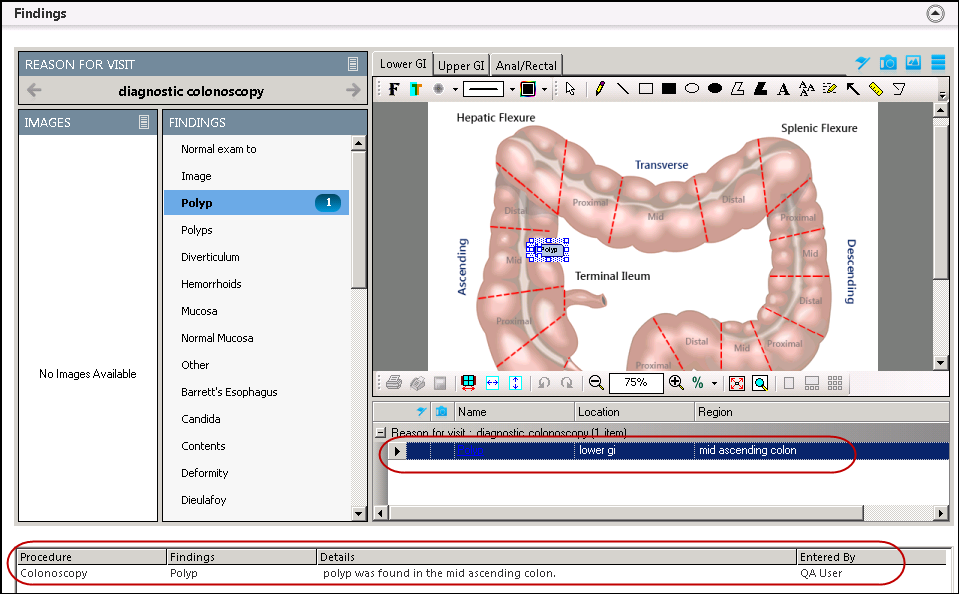Screen dimensions: 959x594
Task: Go to previous reason for visit
Action: (x=34, y=91)
